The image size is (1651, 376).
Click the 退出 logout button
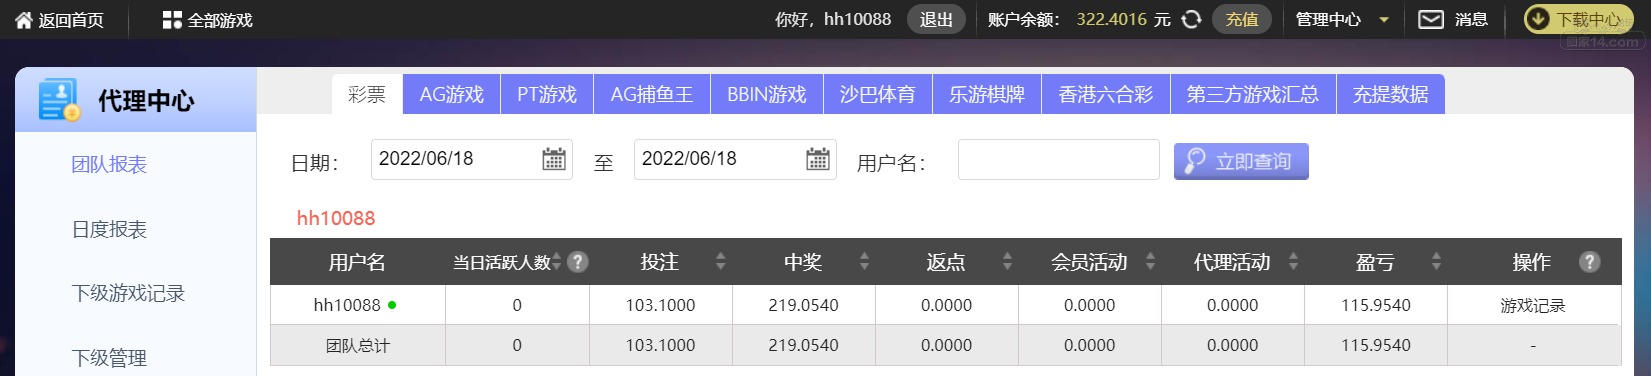pyautogui.click(x=936, y=19)
